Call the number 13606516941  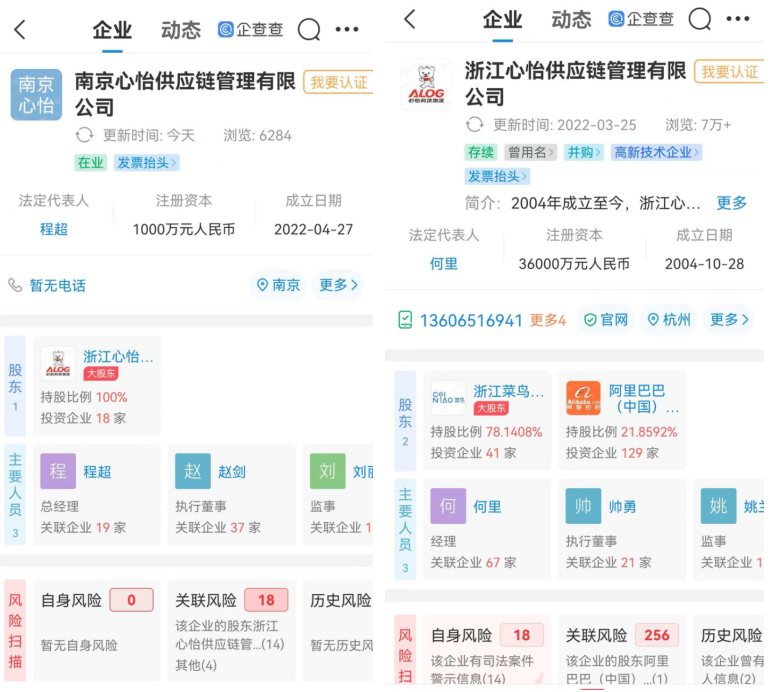click(471, 320)
